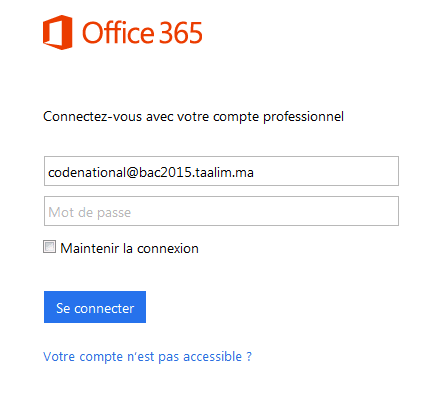The width and height of the screenshot is (436, 394).
Task: Tick the Maintenir la connexion checkbox
Action: tap(49, 247)
